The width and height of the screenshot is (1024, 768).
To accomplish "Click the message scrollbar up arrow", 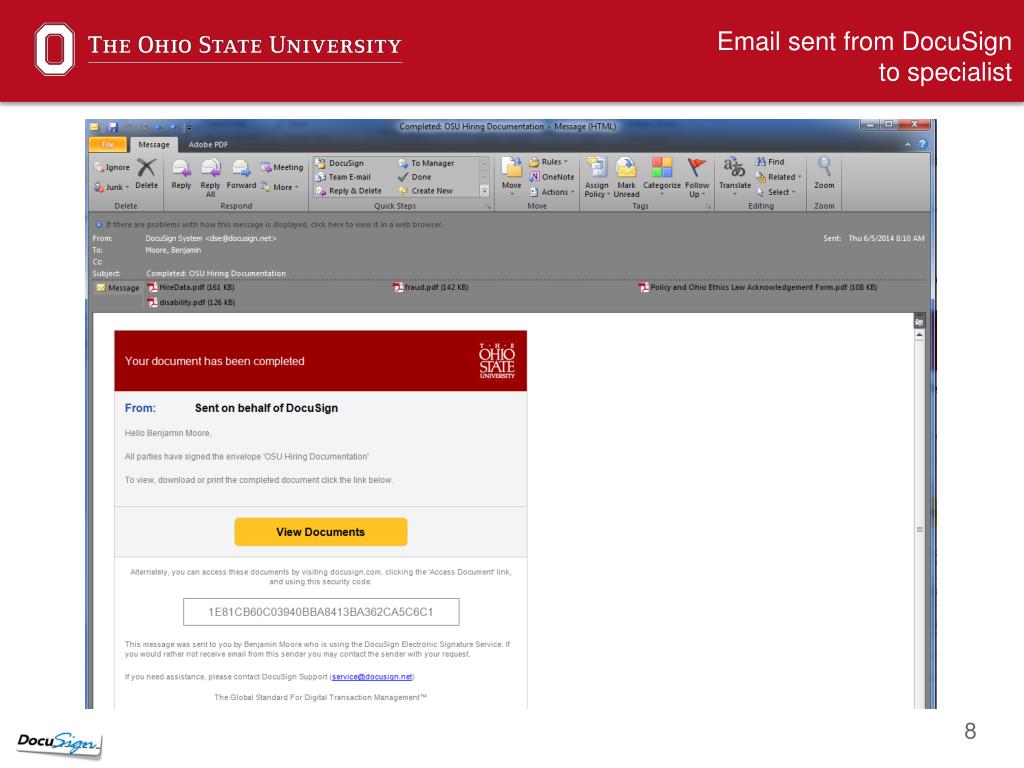I will tap(920, 335).
